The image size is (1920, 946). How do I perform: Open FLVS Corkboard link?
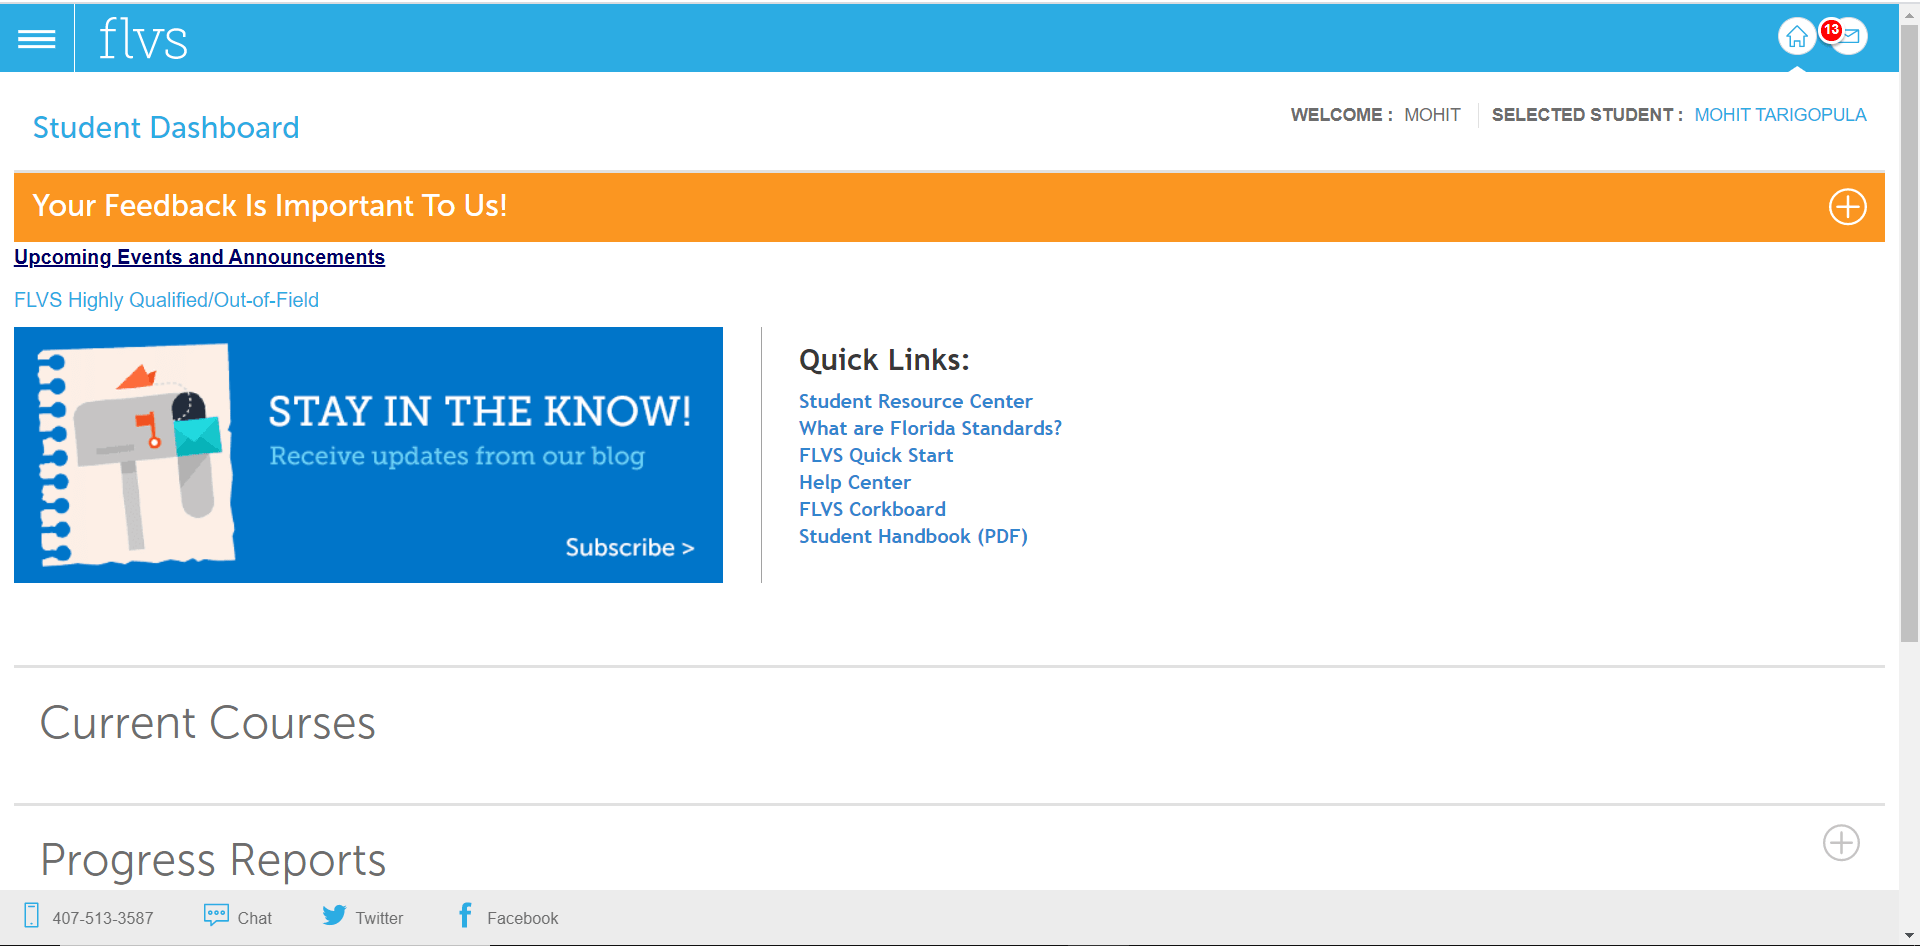point(872,509)
